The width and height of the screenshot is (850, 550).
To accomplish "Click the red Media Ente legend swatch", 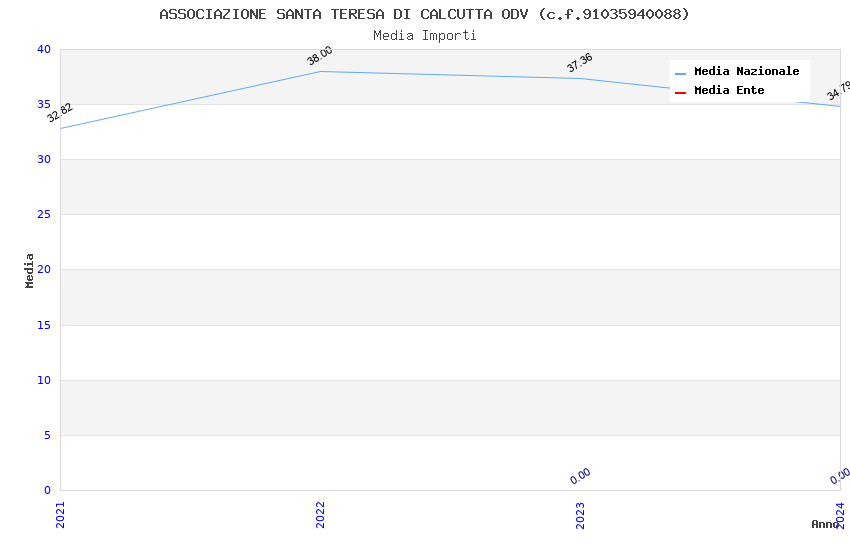I will 680,92.
